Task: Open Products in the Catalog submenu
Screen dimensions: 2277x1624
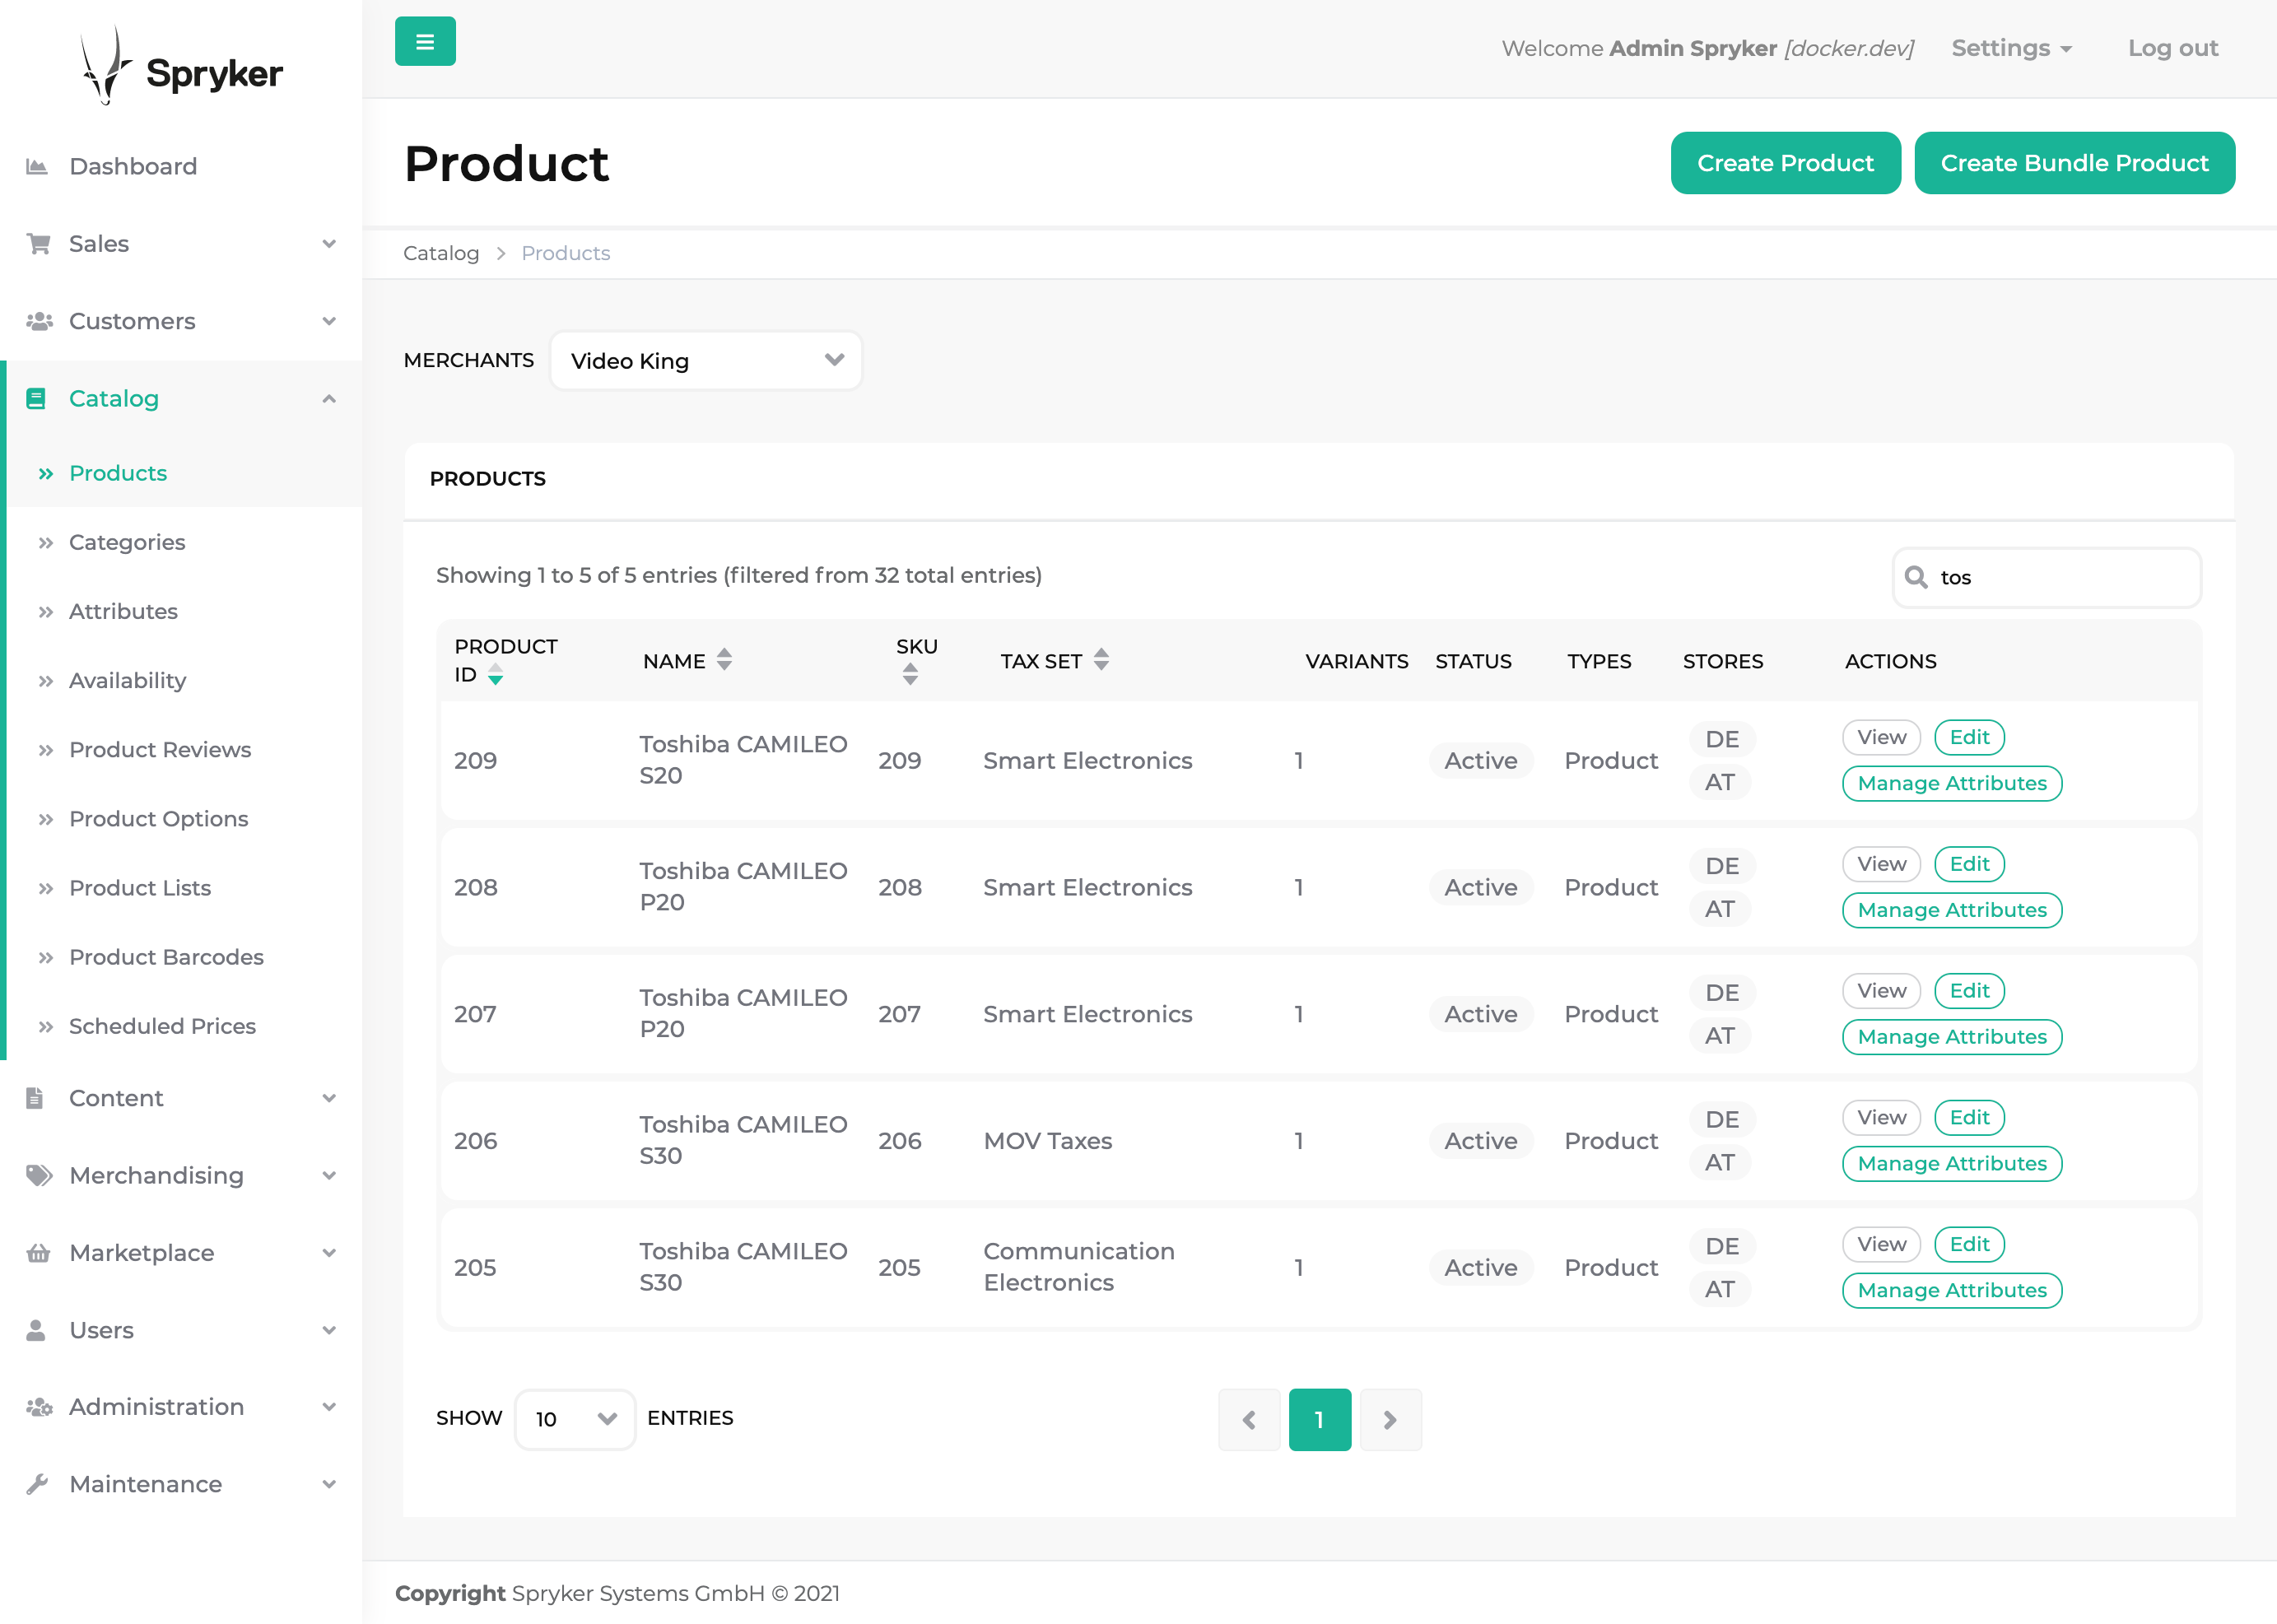Action: click(118, 473)
